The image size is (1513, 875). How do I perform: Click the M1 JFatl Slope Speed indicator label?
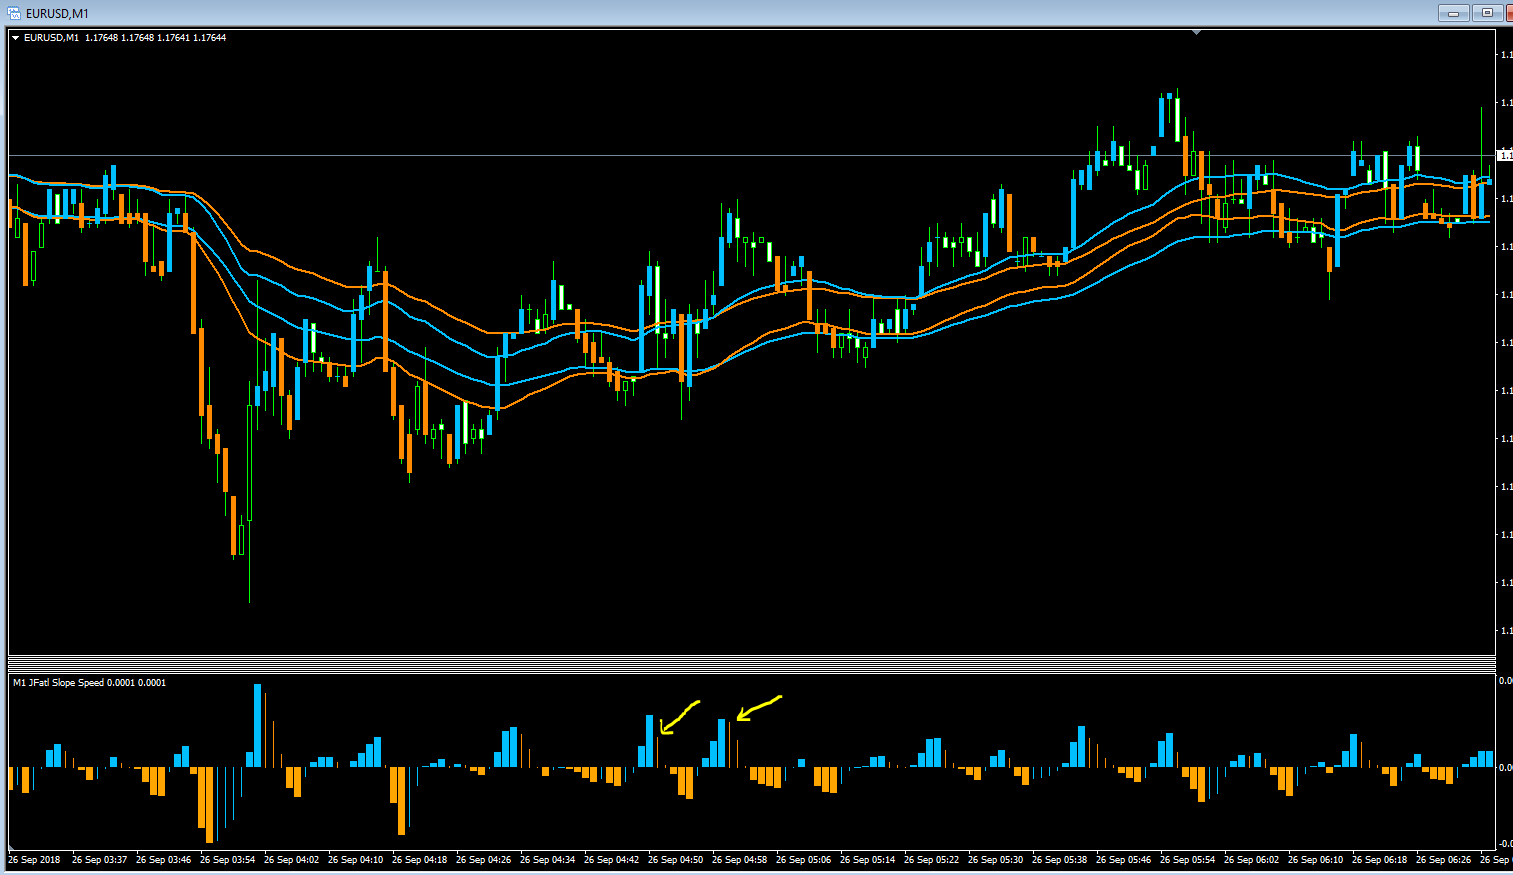click(x=89, y=683)
